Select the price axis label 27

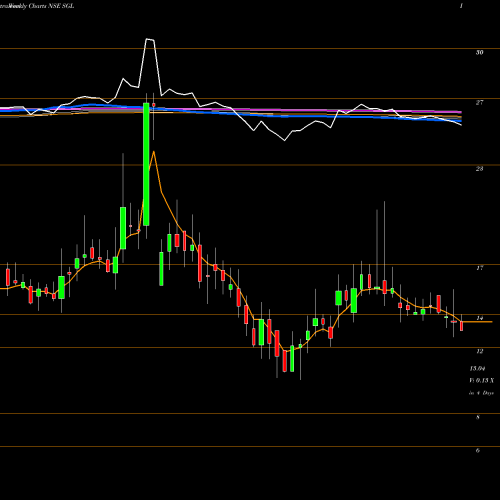(x=479, y=102)
